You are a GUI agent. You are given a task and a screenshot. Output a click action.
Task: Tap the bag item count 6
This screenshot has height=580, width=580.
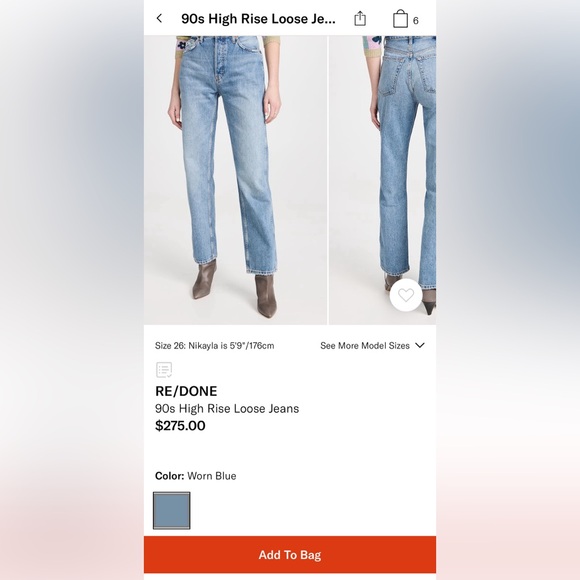[x=415, y=21]
